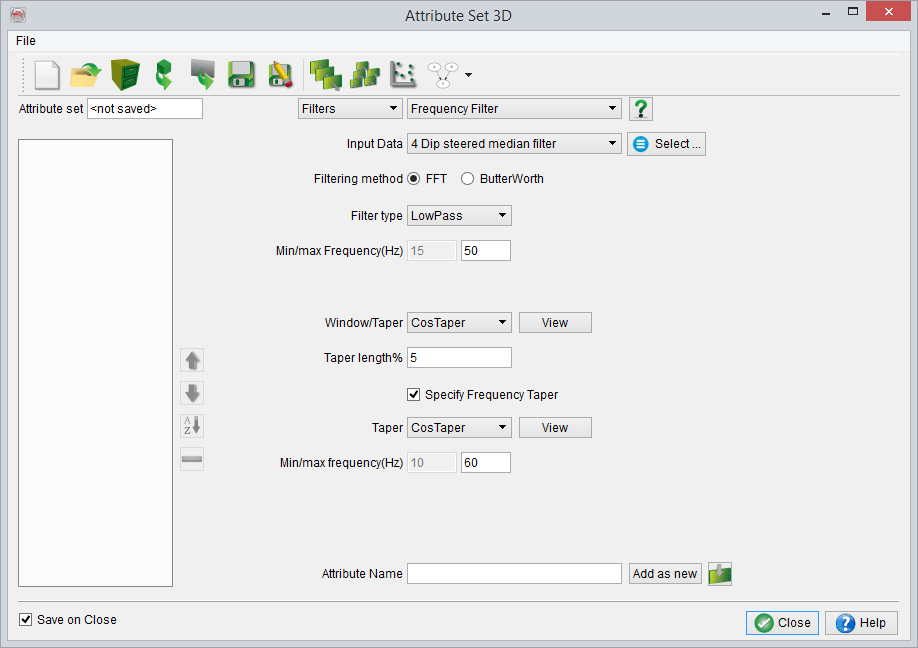Click the crossplot scatter chart icon

tap(403, 75)
